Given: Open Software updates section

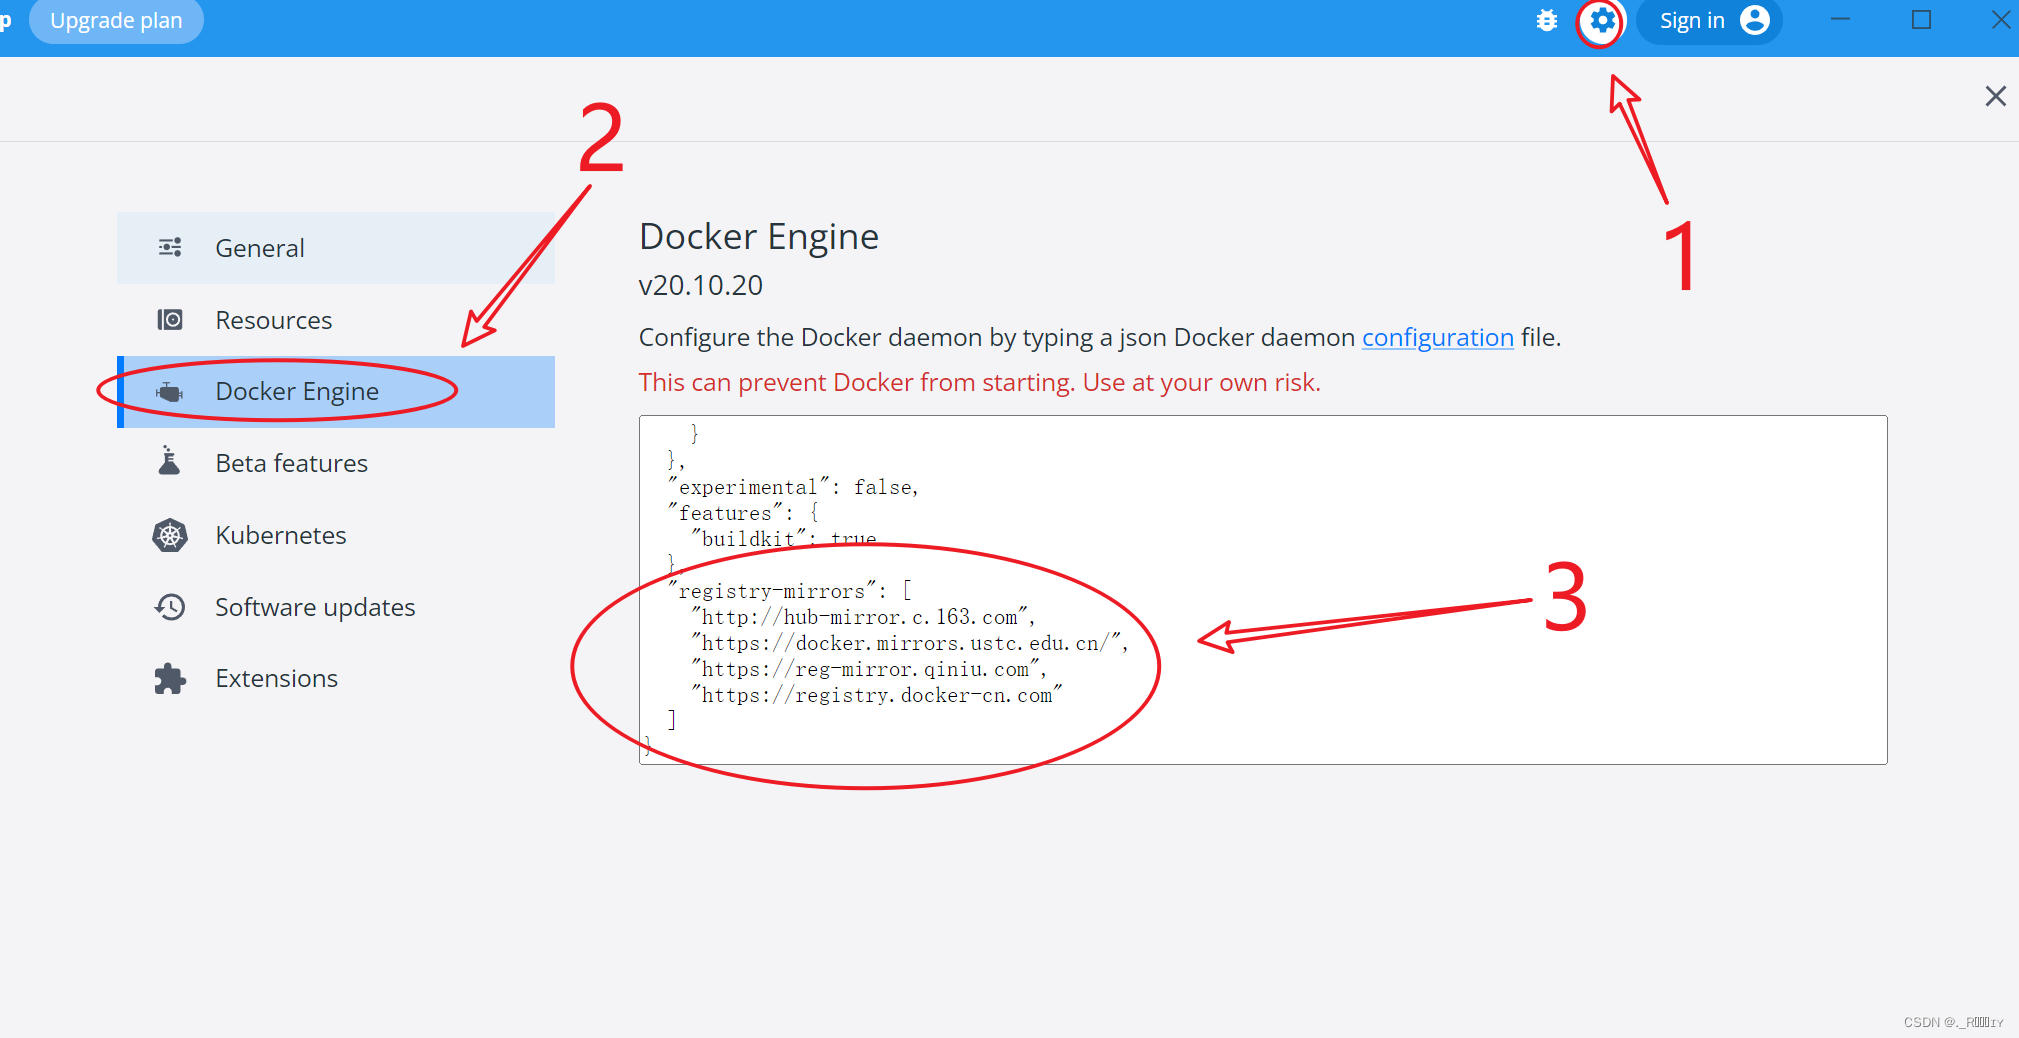Looking at the screenshot, I should click(336, 607).
